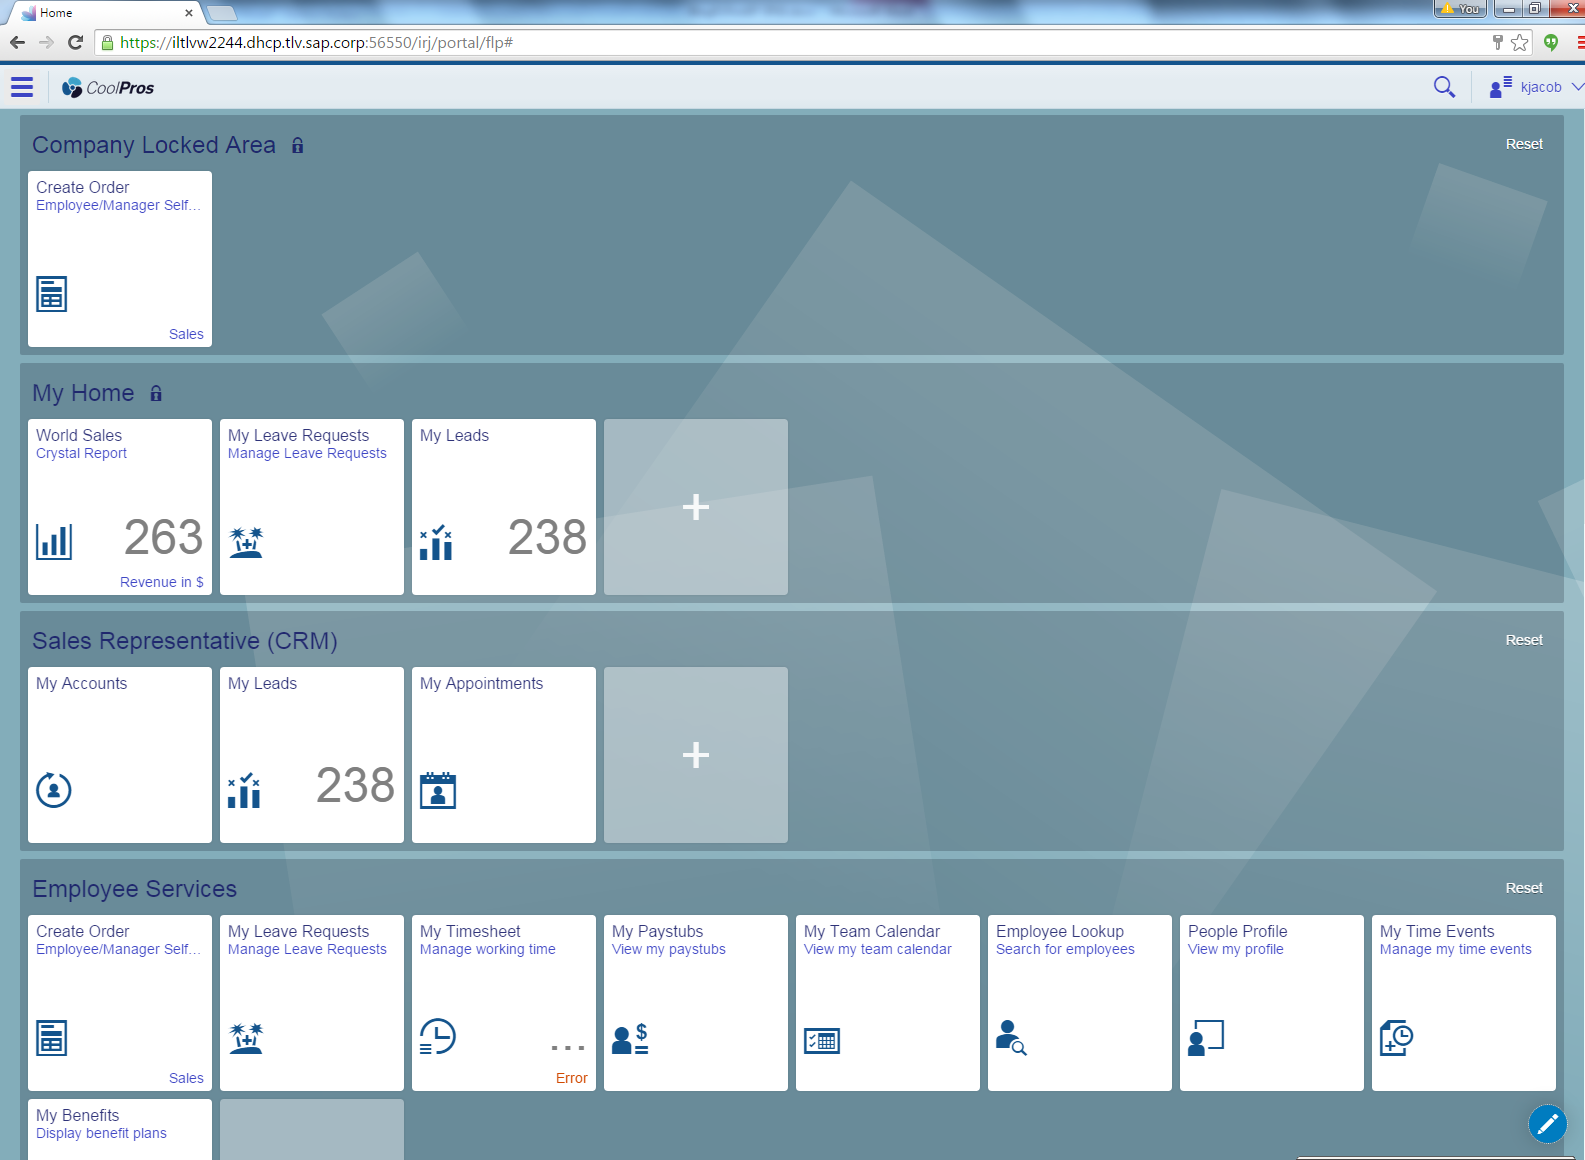The height and width of the screenshot is (1160, 1585).
Task: Go back with the browser back arrow
Action: click(x=17, y=42)
